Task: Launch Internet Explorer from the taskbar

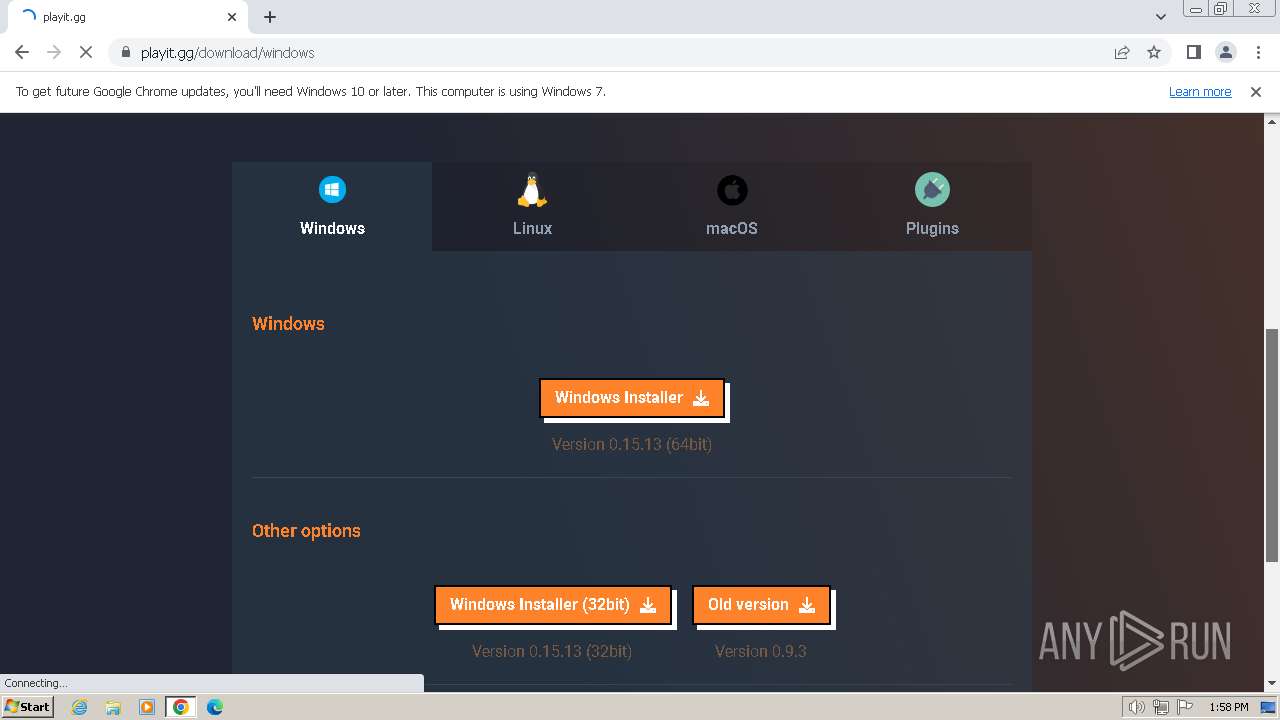Action: [x=80, y=707]
